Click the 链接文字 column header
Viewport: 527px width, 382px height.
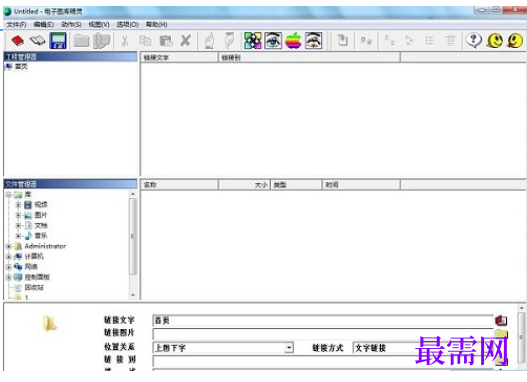pyautogui.click(x=179, y=57)
